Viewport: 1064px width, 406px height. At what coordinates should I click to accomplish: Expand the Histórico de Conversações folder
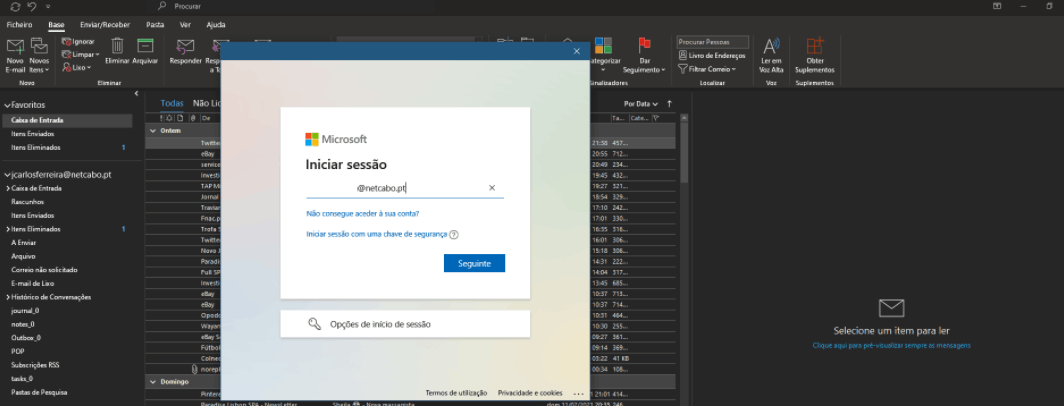[x=7, y=297]
